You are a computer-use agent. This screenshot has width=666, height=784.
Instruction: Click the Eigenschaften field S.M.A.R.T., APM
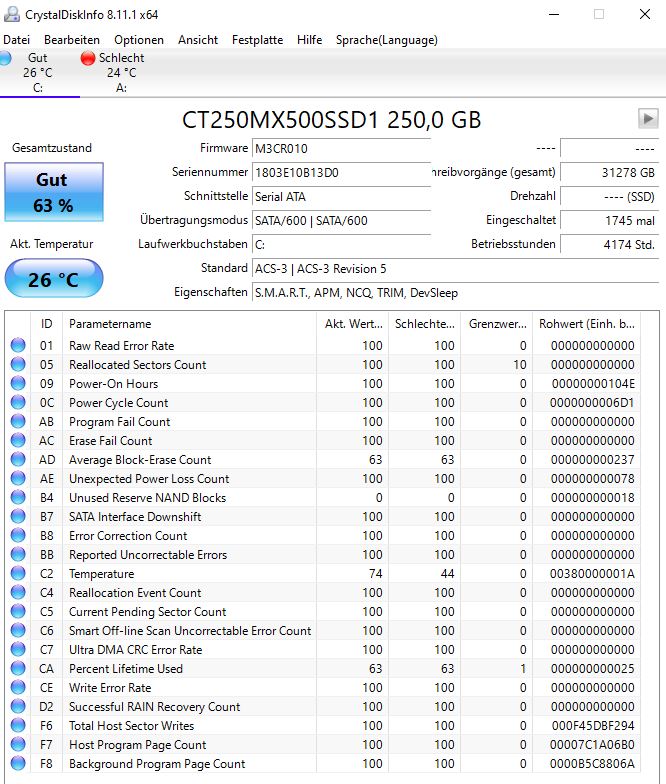(x=456, y=292)
